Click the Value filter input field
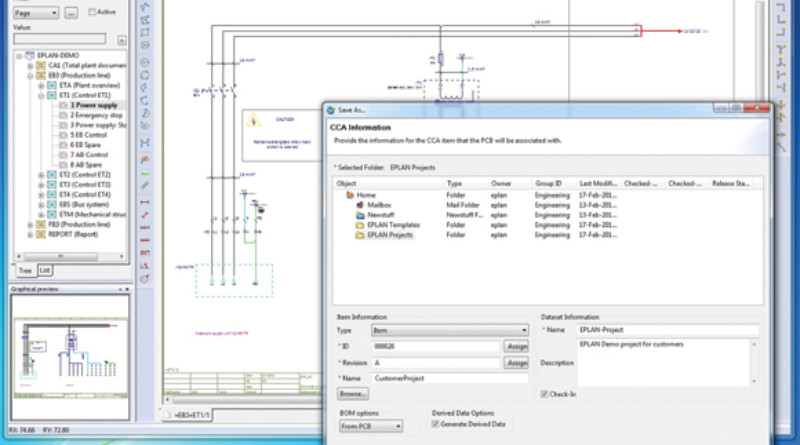This screenshot has width=800, height=445. click(x=60, y=39)
